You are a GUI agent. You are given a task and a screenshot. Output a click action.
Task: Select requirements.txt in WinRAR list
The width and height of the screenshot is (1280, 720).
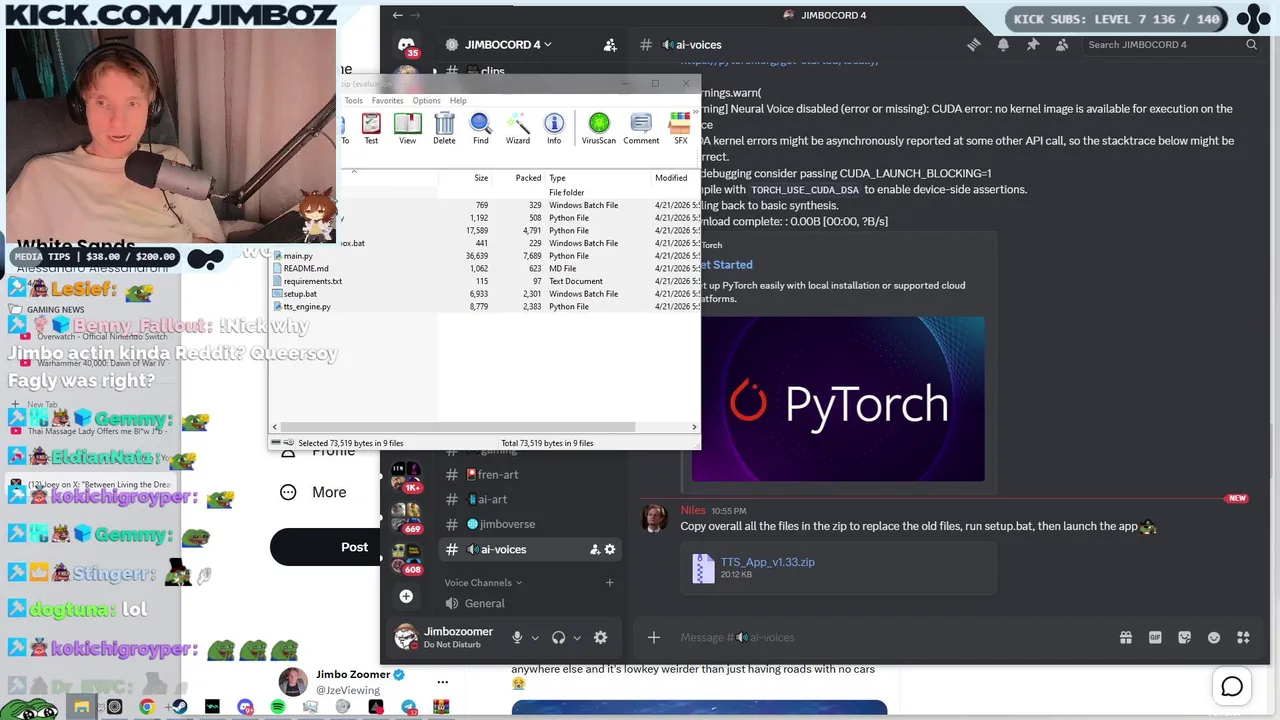(313, 281)
